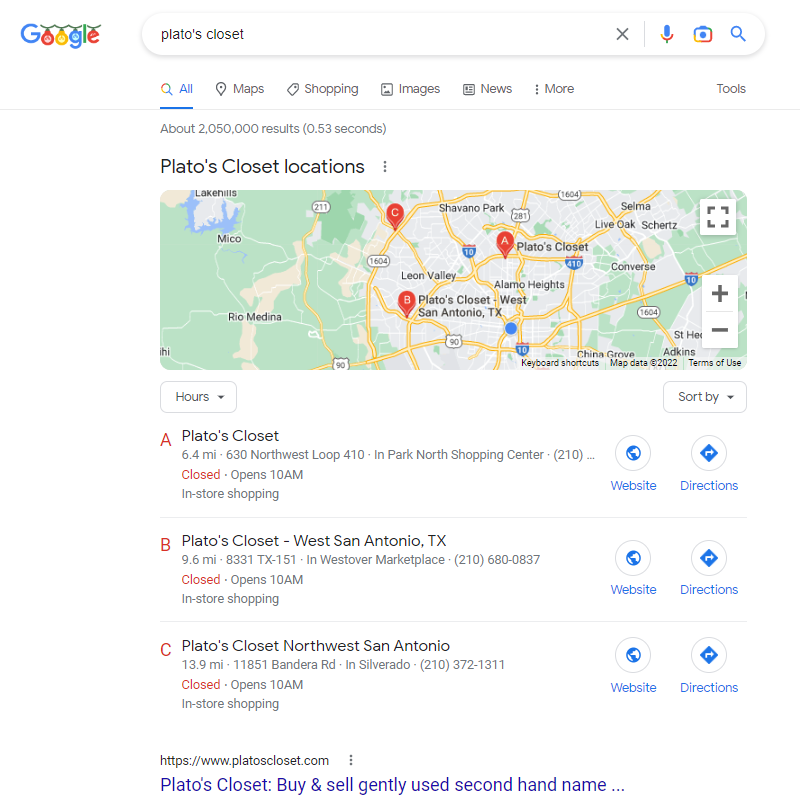800x800 pixels.
Task: Open search by image camera icon
Action: (x=703, y=34)
